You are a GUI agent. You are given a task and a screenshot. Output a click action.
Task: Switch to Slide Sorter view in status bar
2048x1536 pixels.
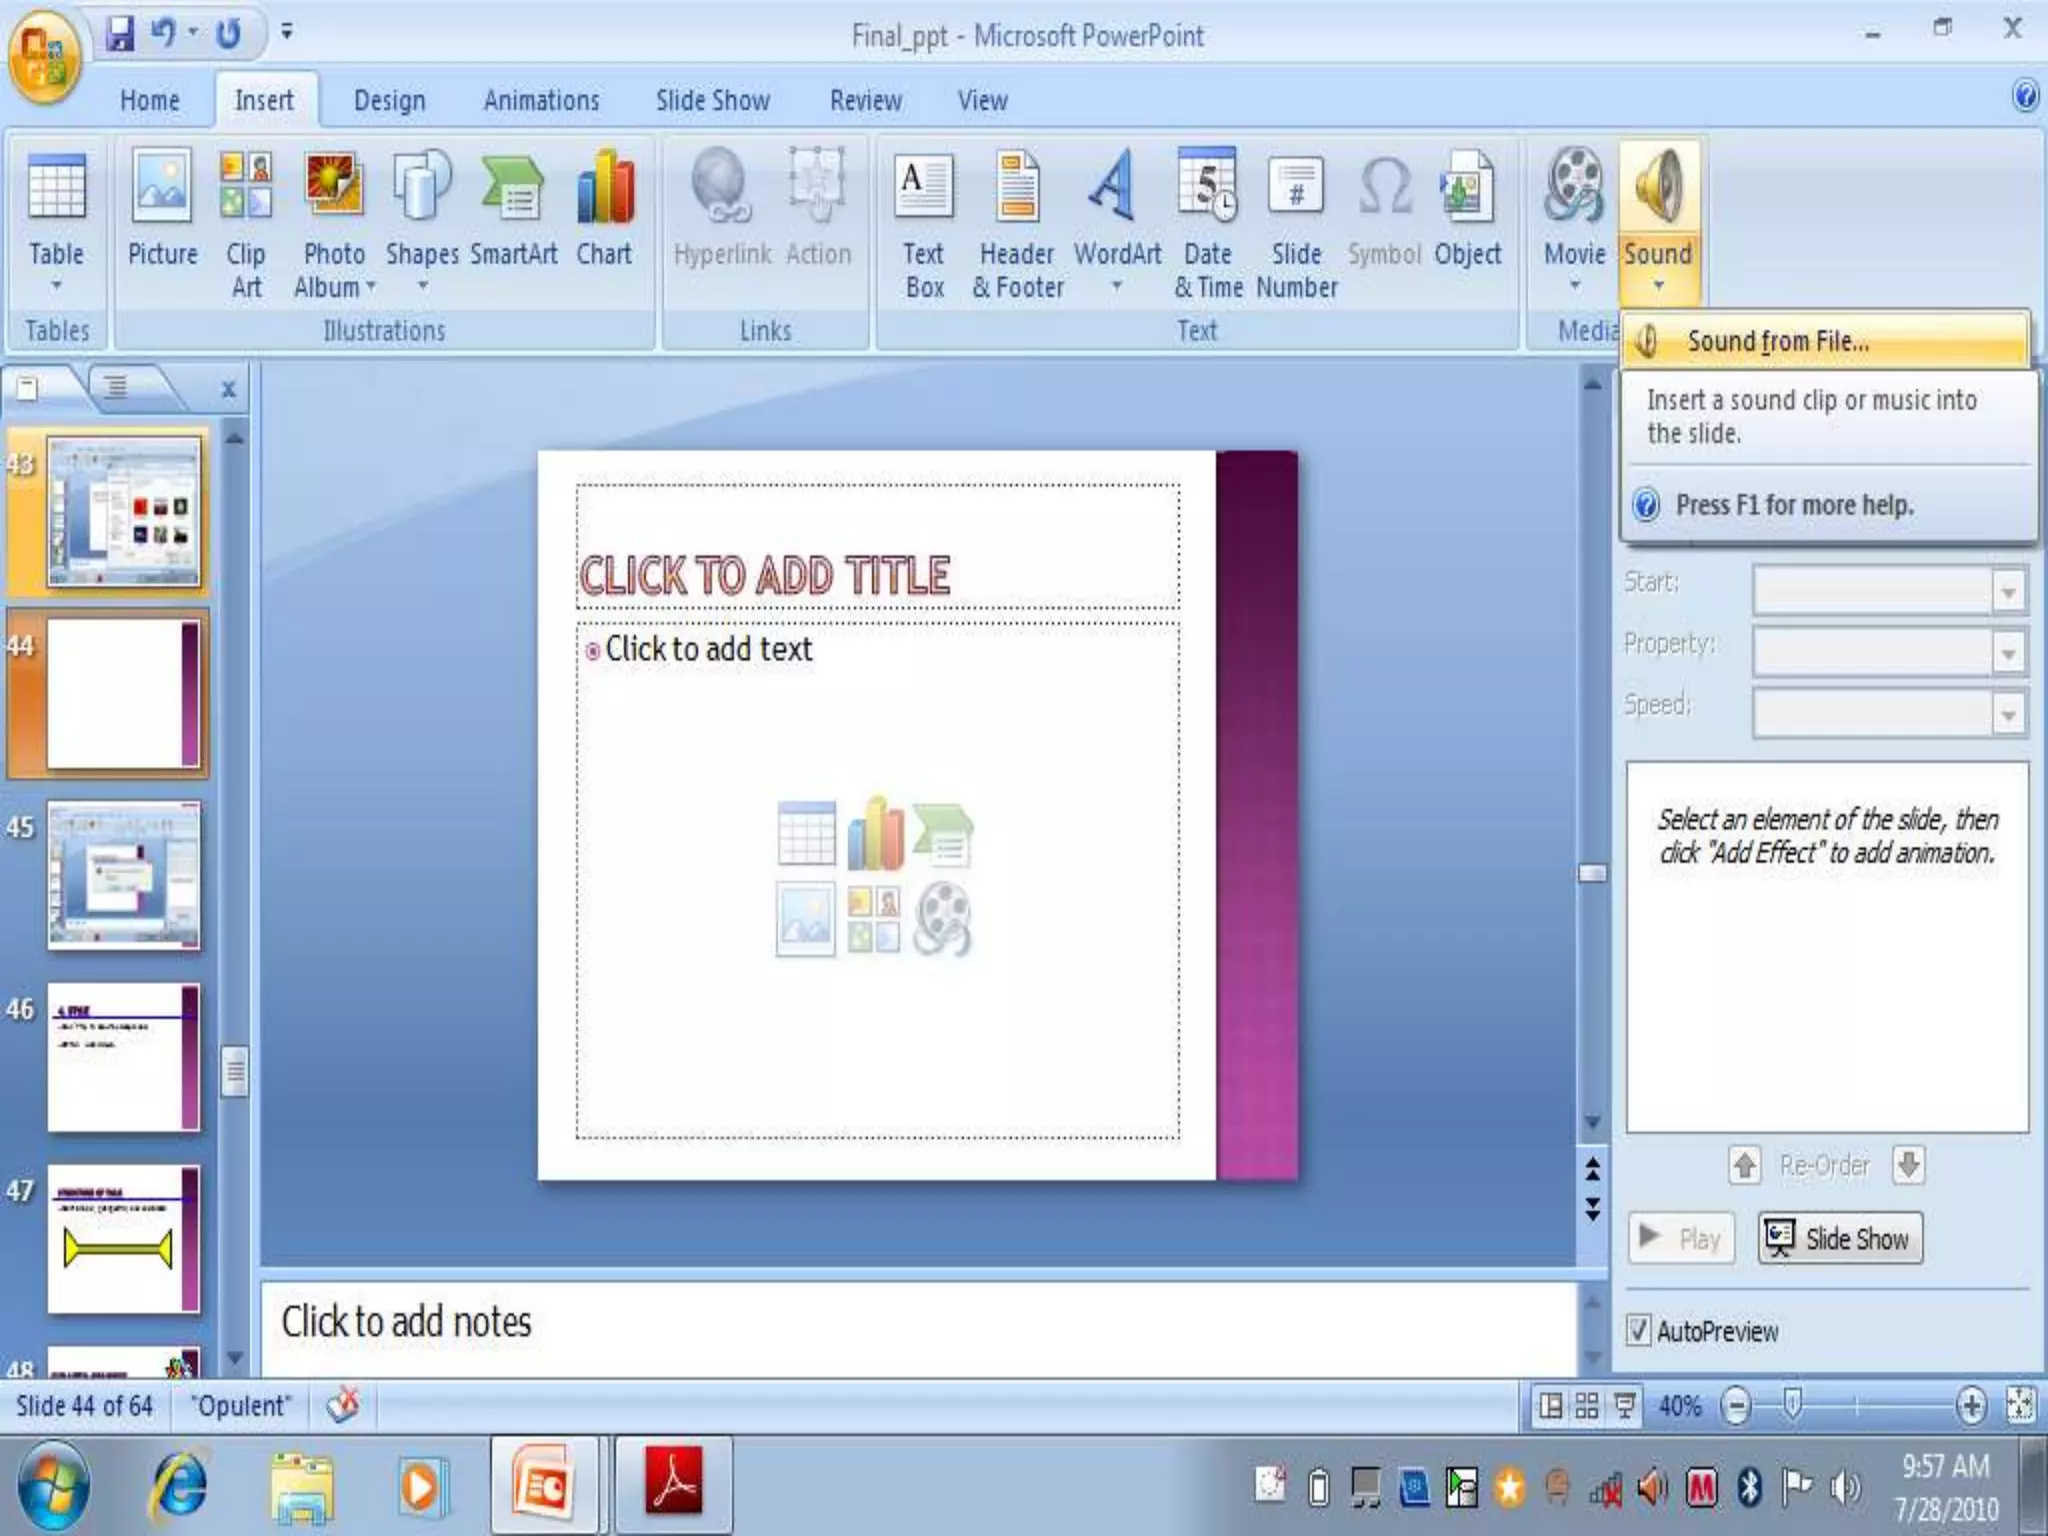click(x=1587, y=1406)
